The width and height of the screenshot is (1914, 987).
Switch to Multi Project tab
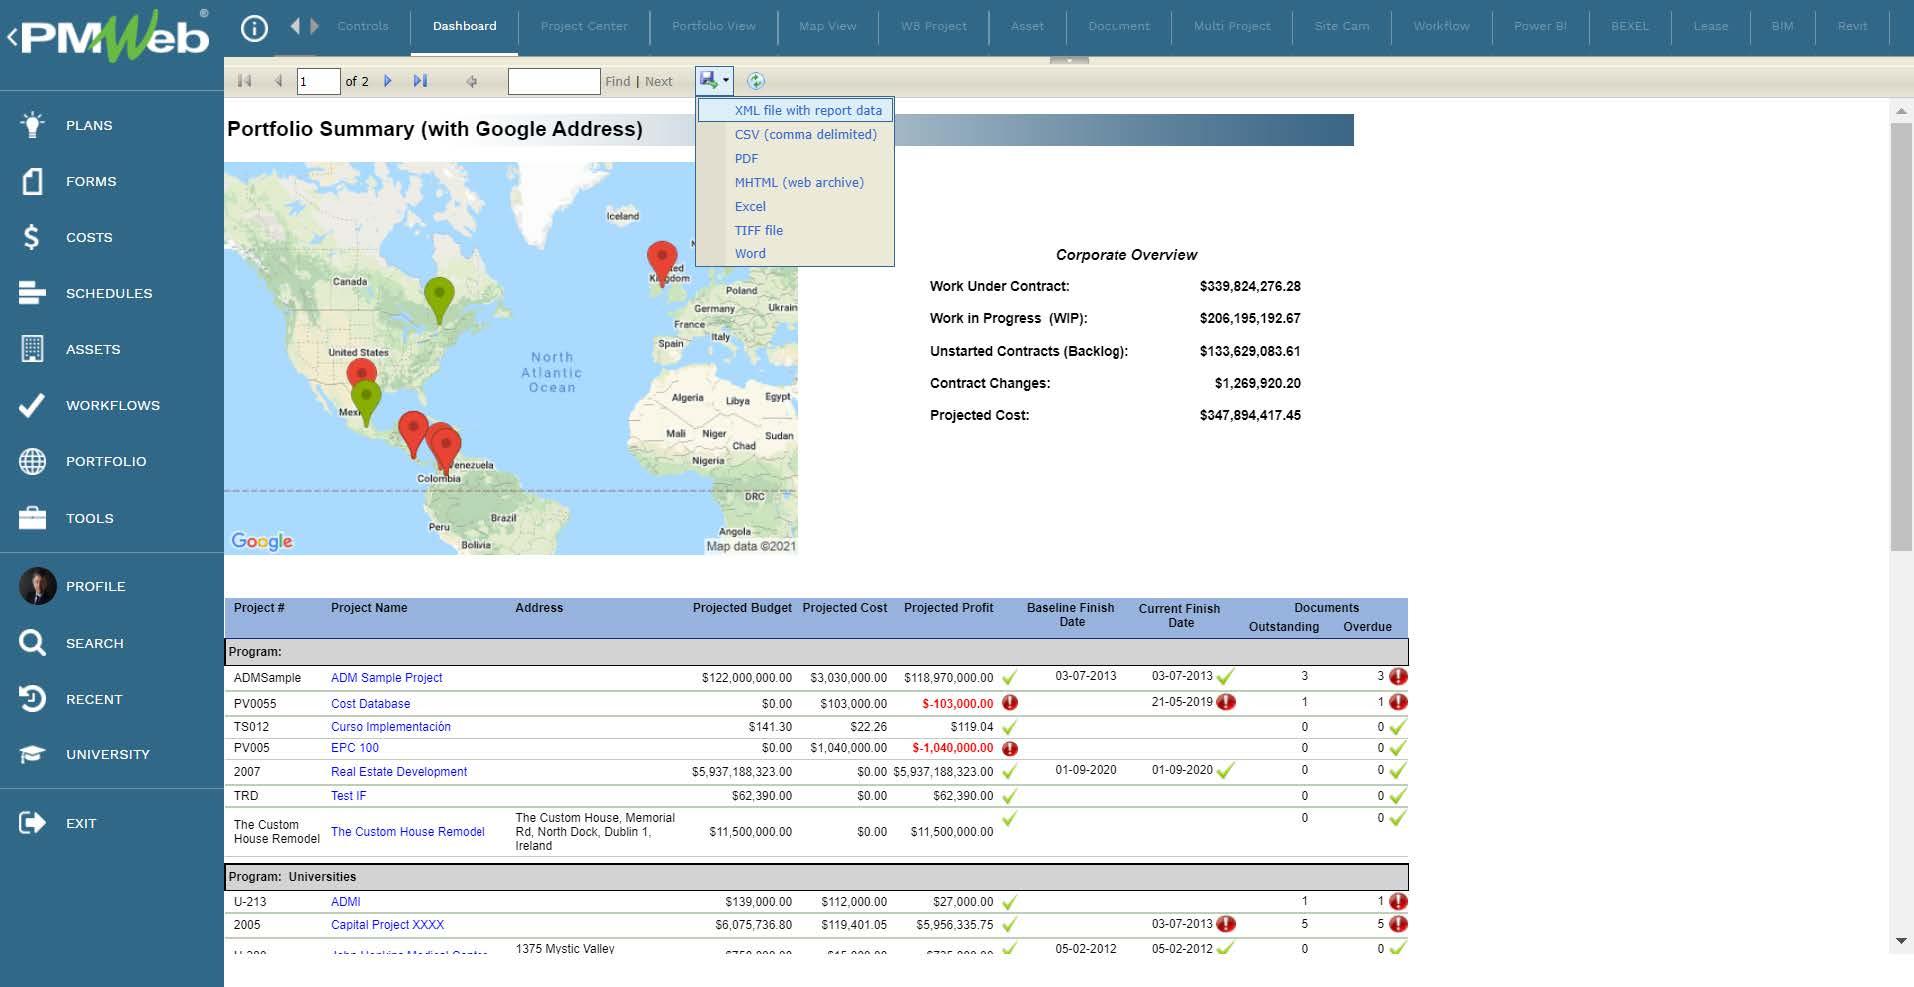pos(1231,26)
